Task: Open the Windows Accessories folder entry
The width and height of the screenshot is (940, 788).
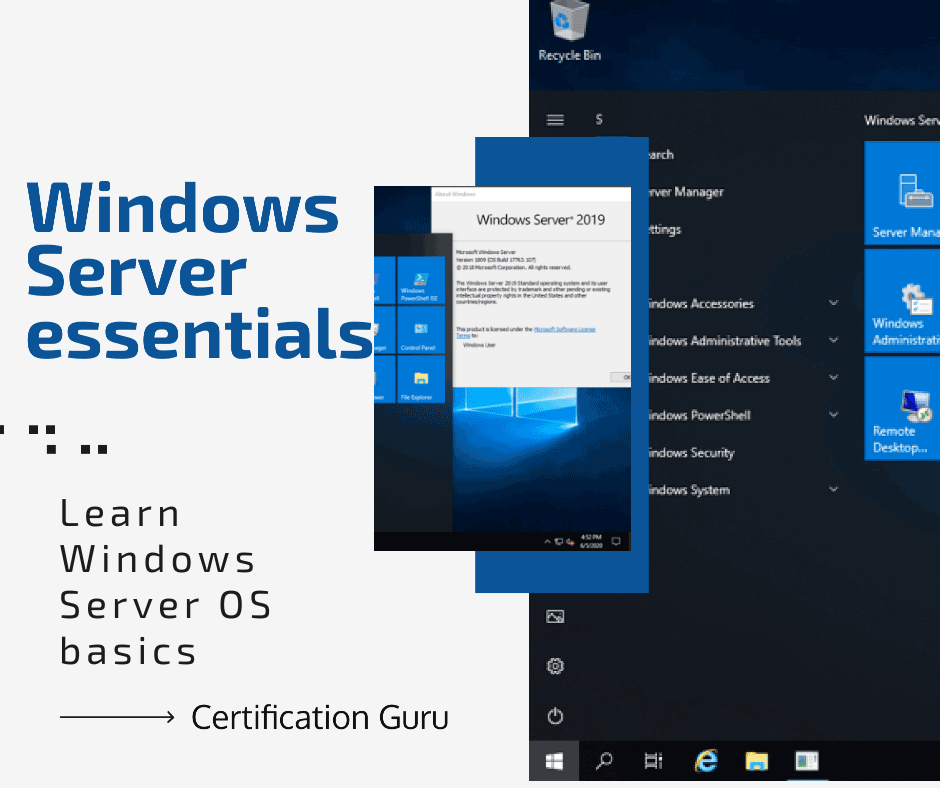Action: pos(701,303)
